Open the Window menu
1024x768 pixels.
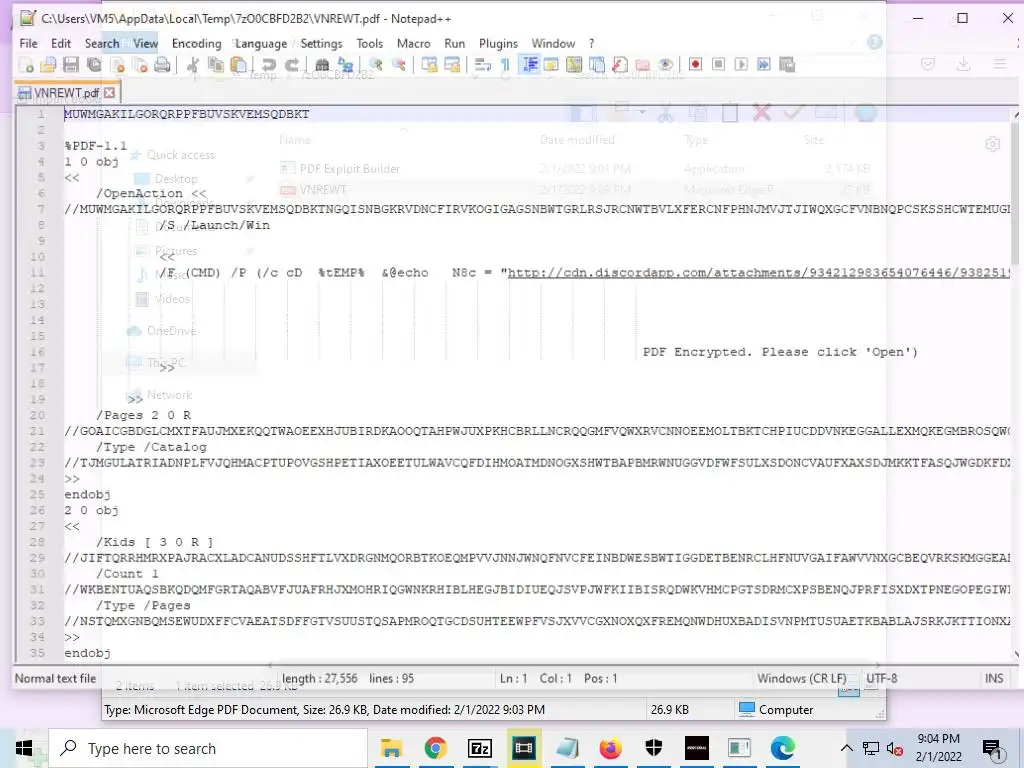(x=553, y=44)
